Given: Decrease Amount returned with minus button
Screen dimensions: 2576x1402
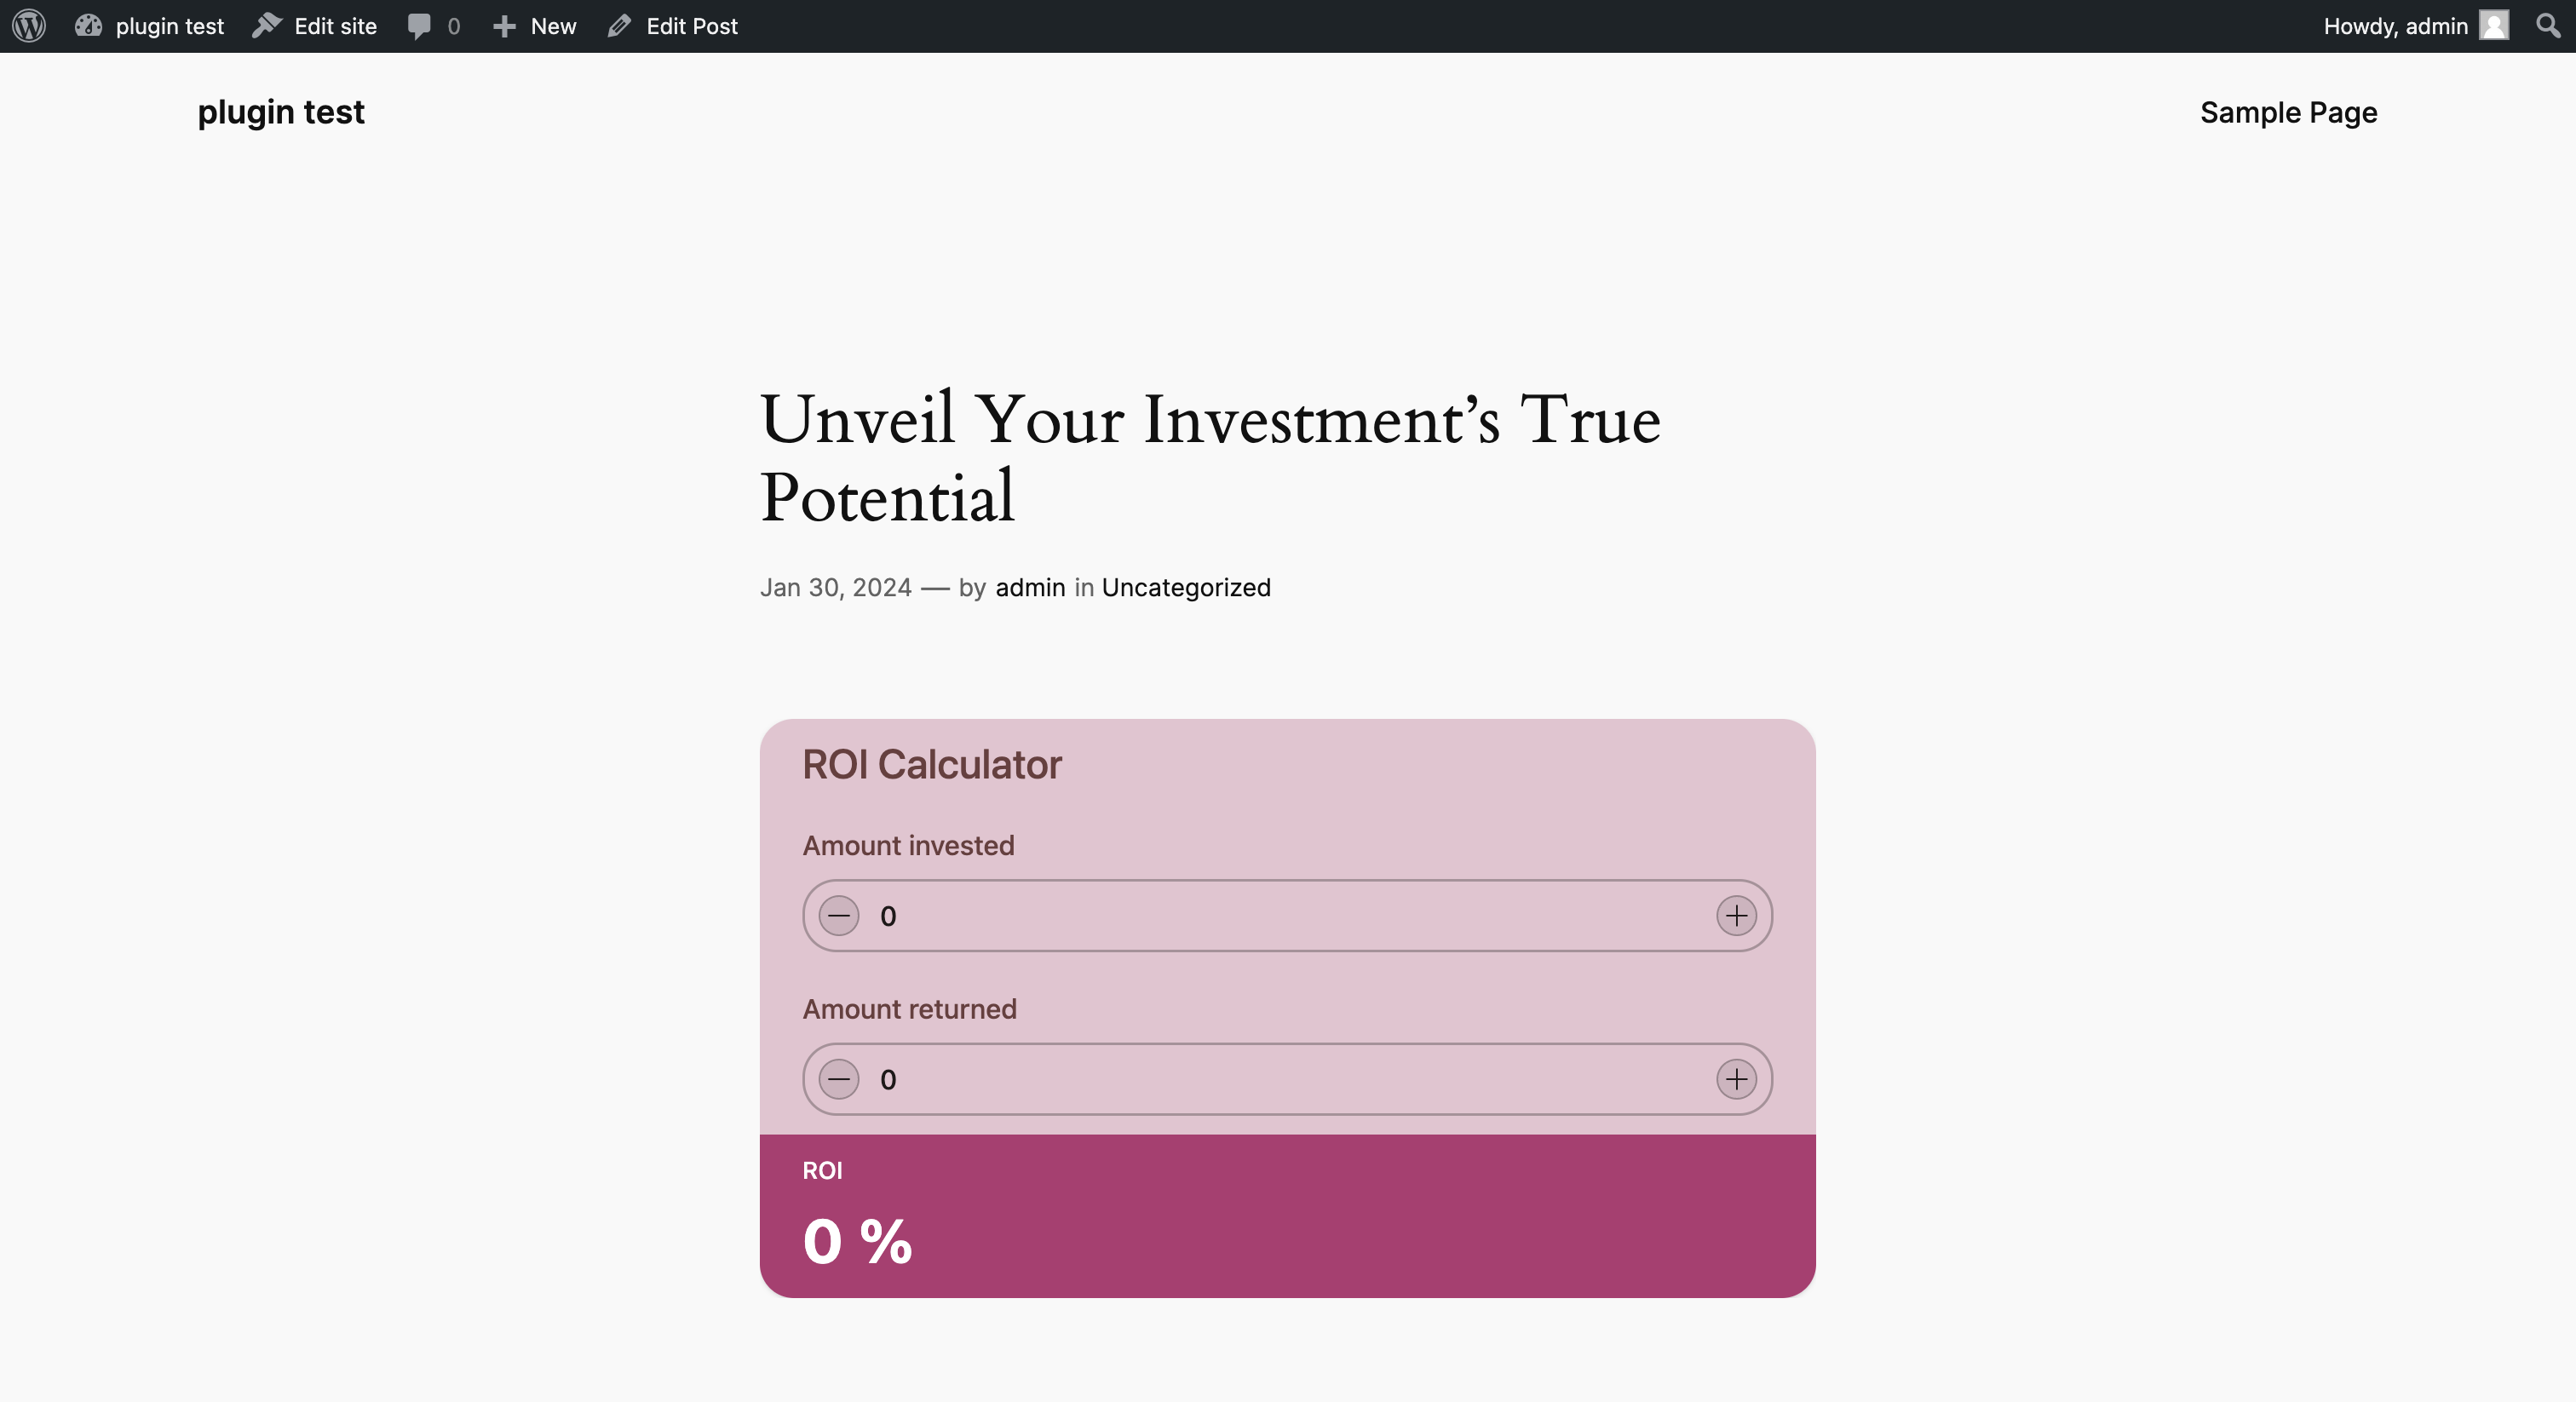Looking at the screenshot, I should pos(839,1079).
